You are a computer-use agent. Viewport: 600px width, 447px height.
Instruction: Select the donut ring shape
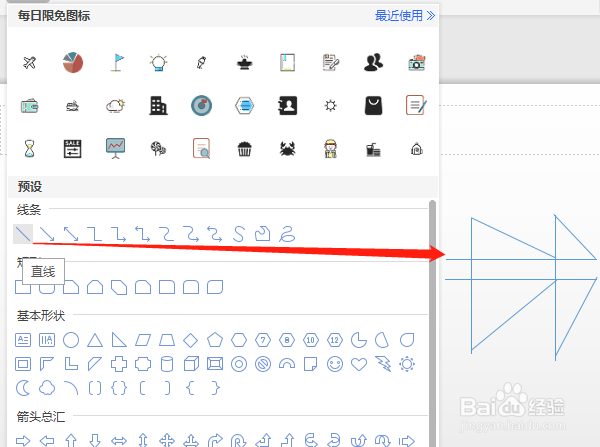tap(239, 364)
